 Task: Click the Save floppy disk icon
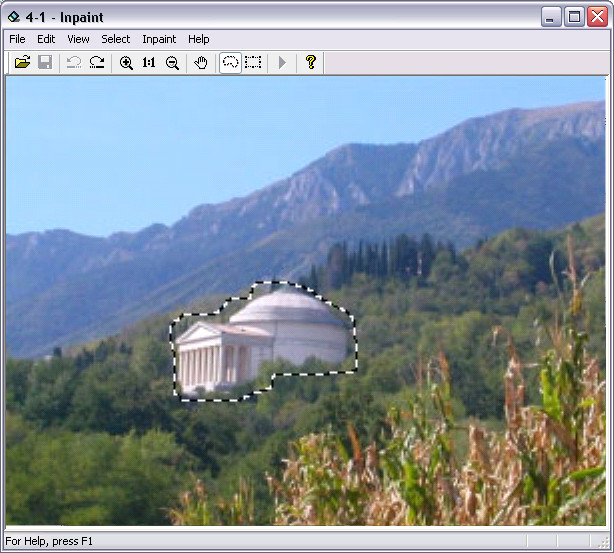[45, 62]
